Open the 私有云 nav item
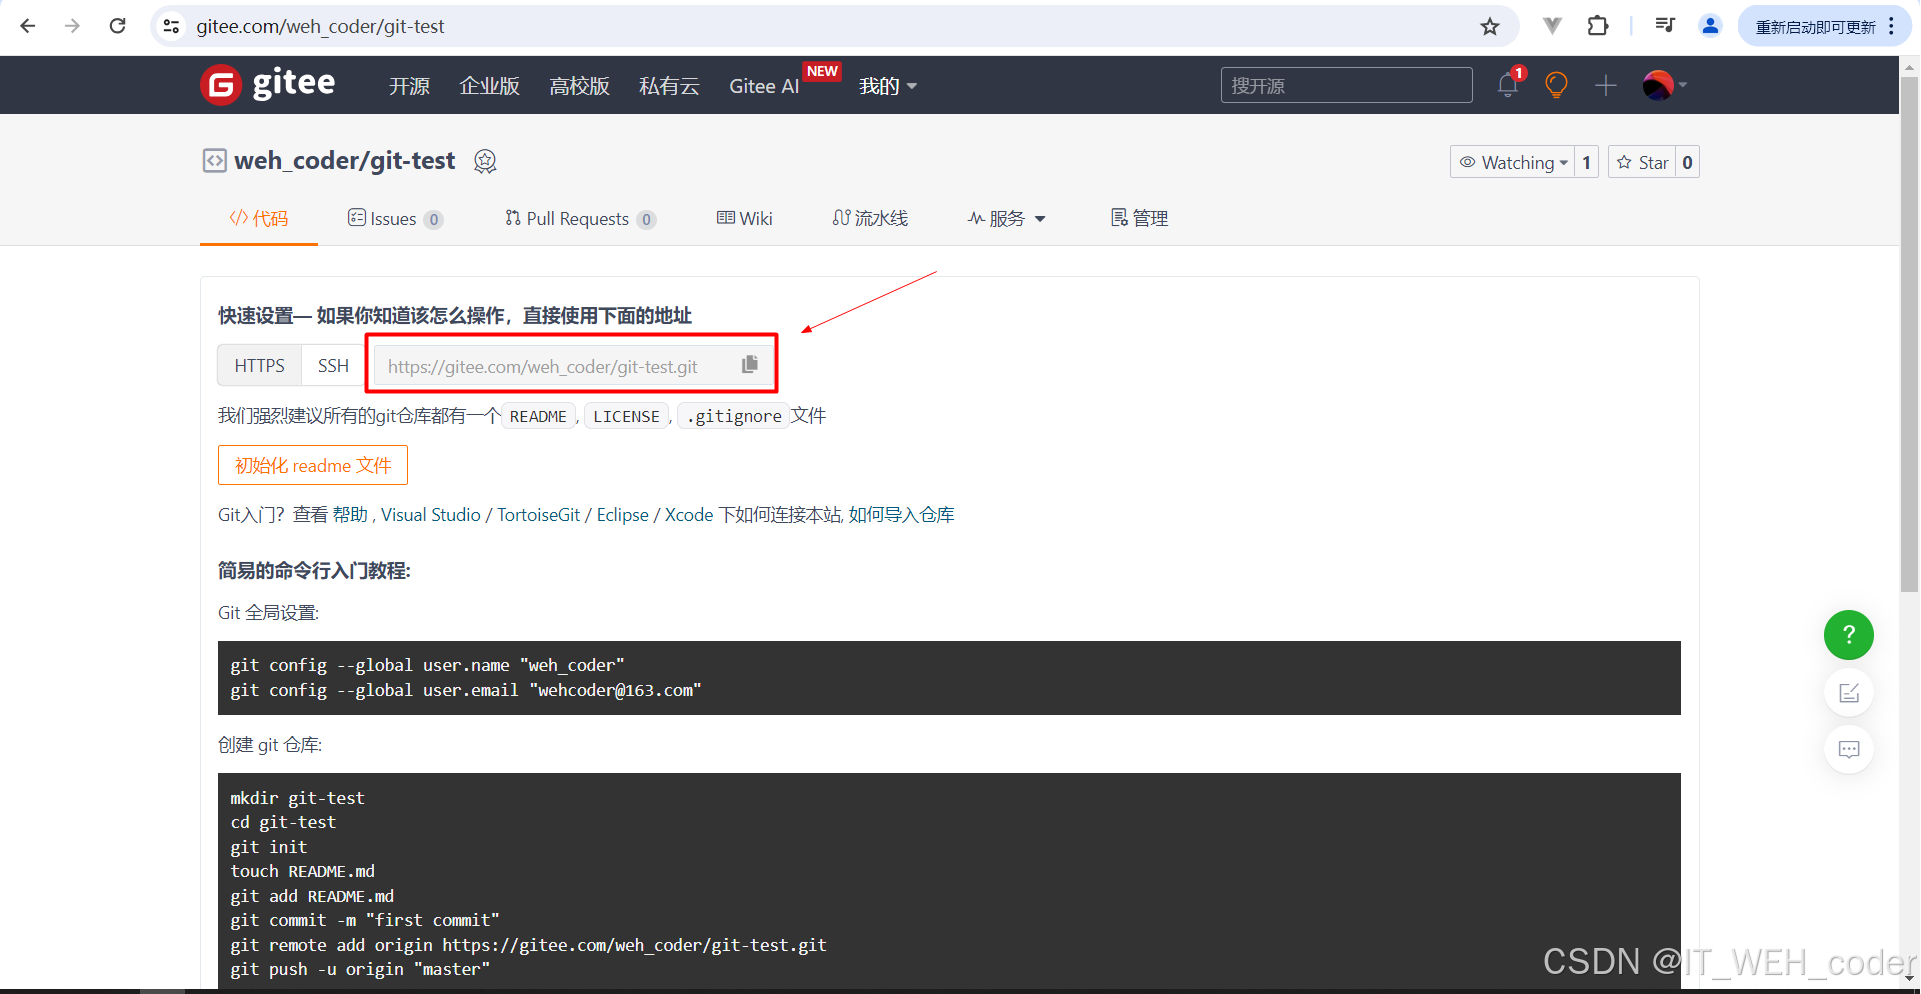This screenshot has height=994, width=1921. click(x=669, y=86)
